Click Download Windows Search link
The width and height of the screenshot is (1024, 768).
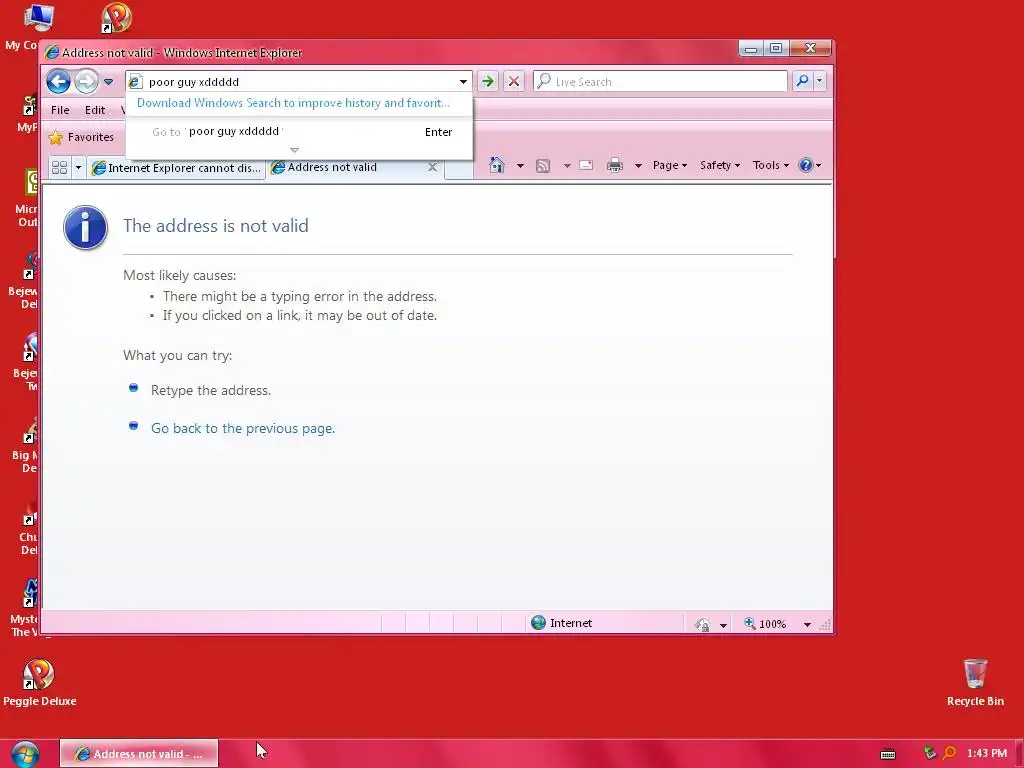293,103
